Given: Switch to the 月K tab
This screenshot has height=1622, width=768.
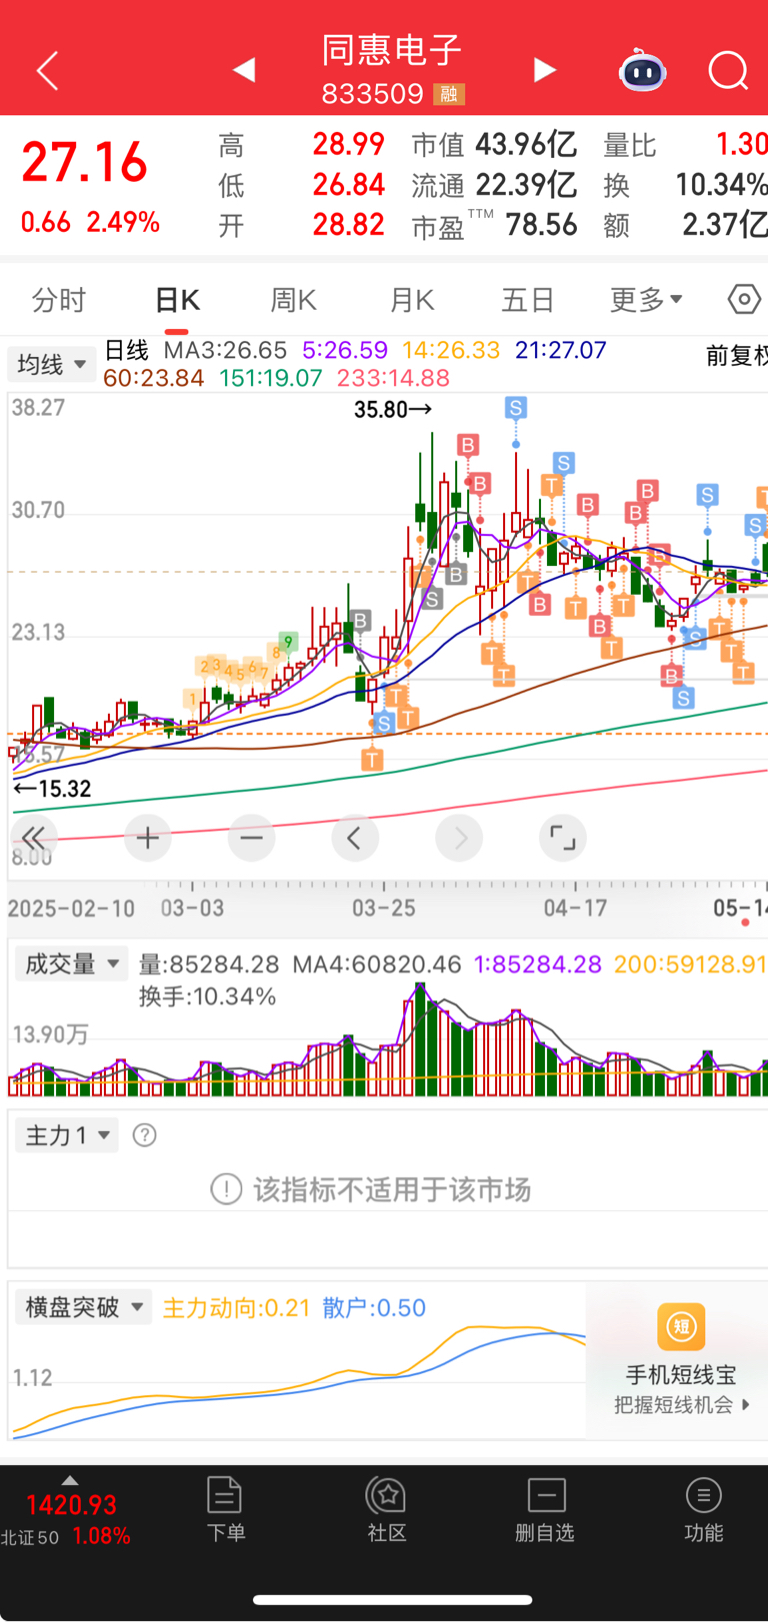Looking at the screenshot, I should [x=411, y=299].
